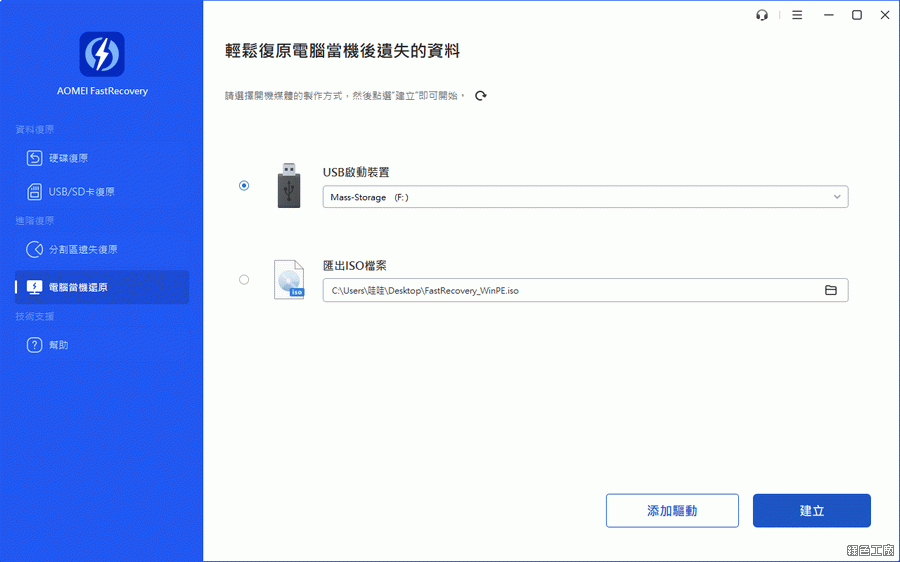
Task: Click the 建立 button
Action: [x=811, y=510]
